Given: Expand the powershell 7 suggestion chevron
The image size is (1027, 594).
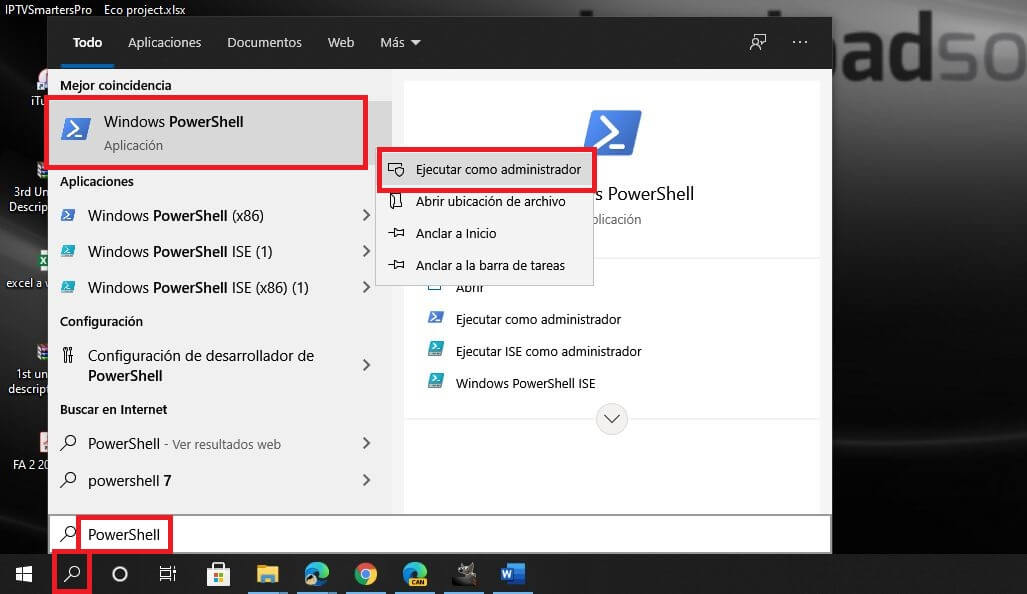Looking at the screenshot, I should coord(366,480).
